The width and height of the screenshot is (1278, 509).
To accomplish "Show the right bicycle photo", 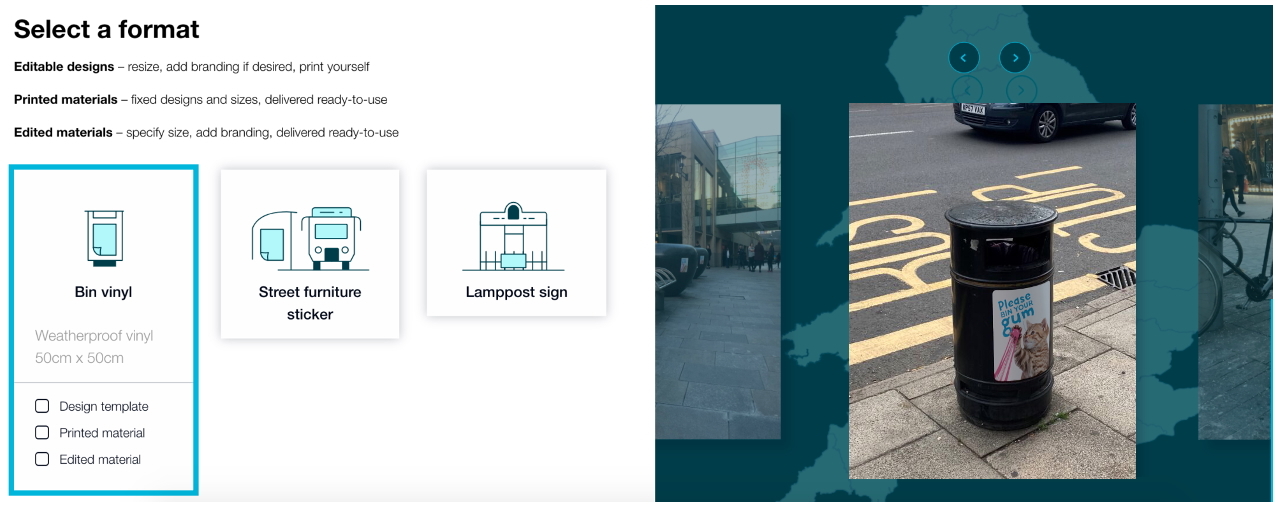I will click(1235, 272).
